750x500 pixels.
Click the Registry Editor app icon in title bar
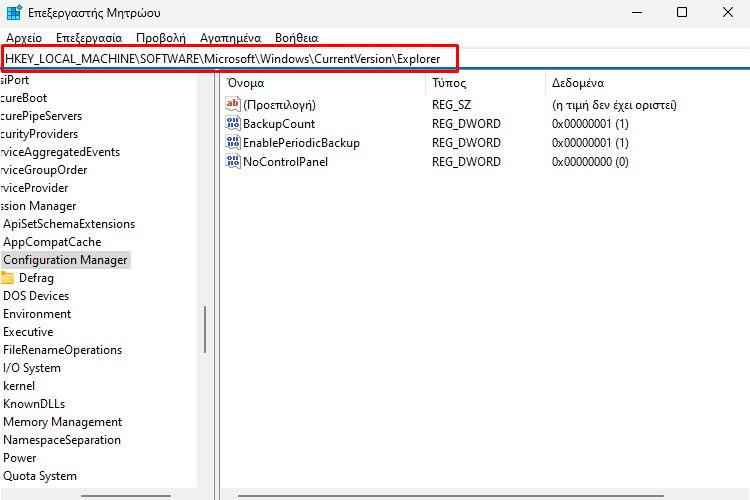coord(14,12)
